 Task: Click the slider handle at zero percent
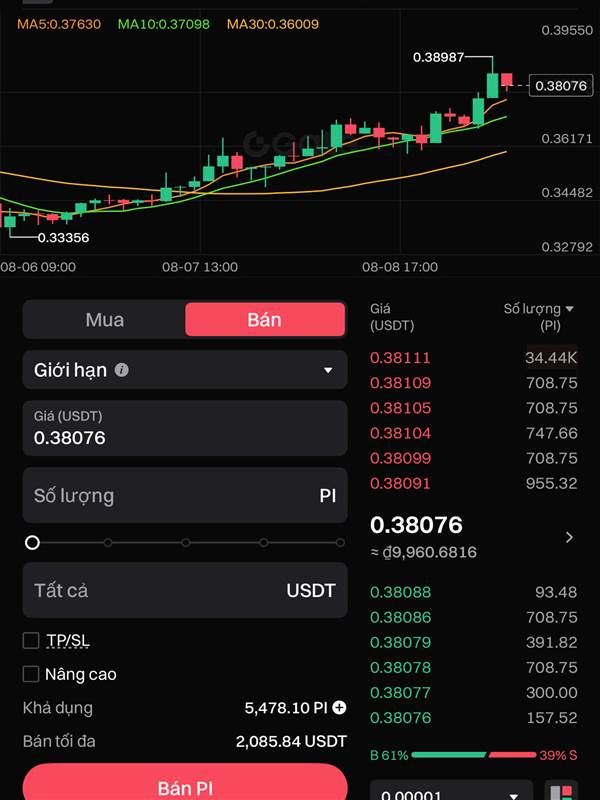coord(32,542)
